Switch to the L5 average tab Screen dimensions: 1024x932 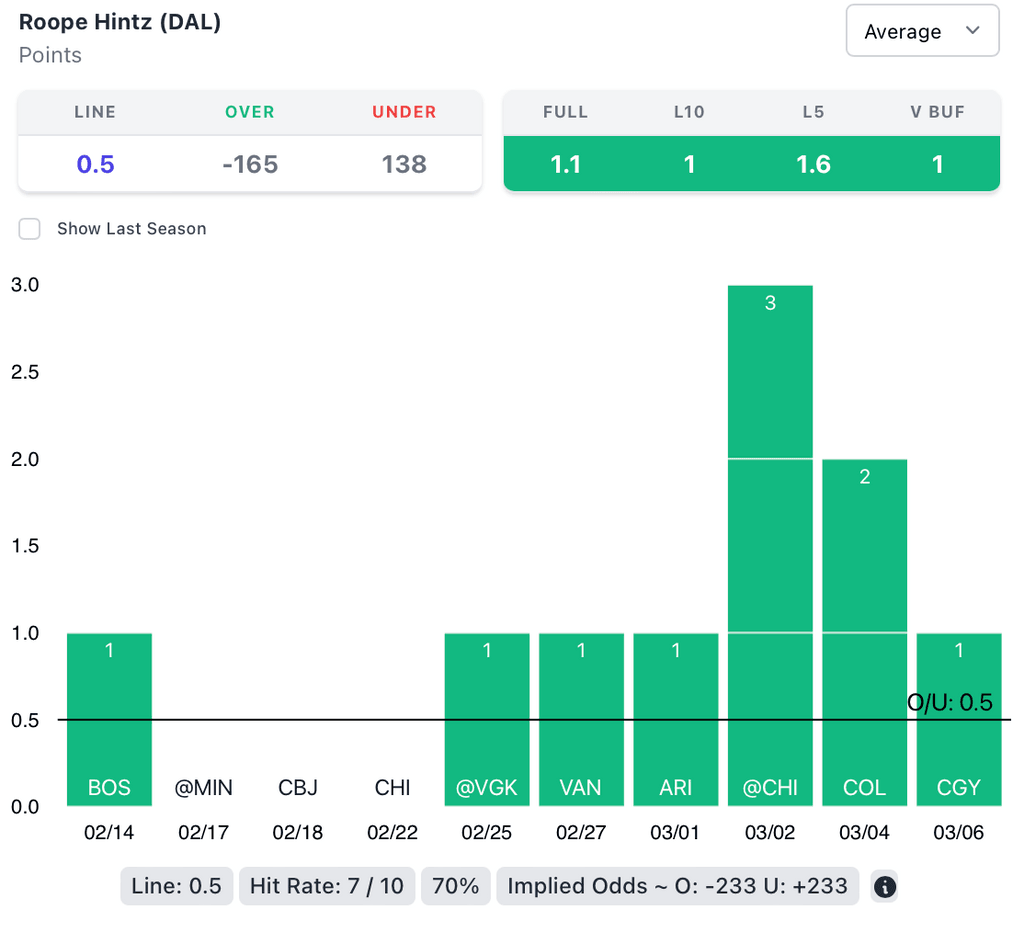813,163
